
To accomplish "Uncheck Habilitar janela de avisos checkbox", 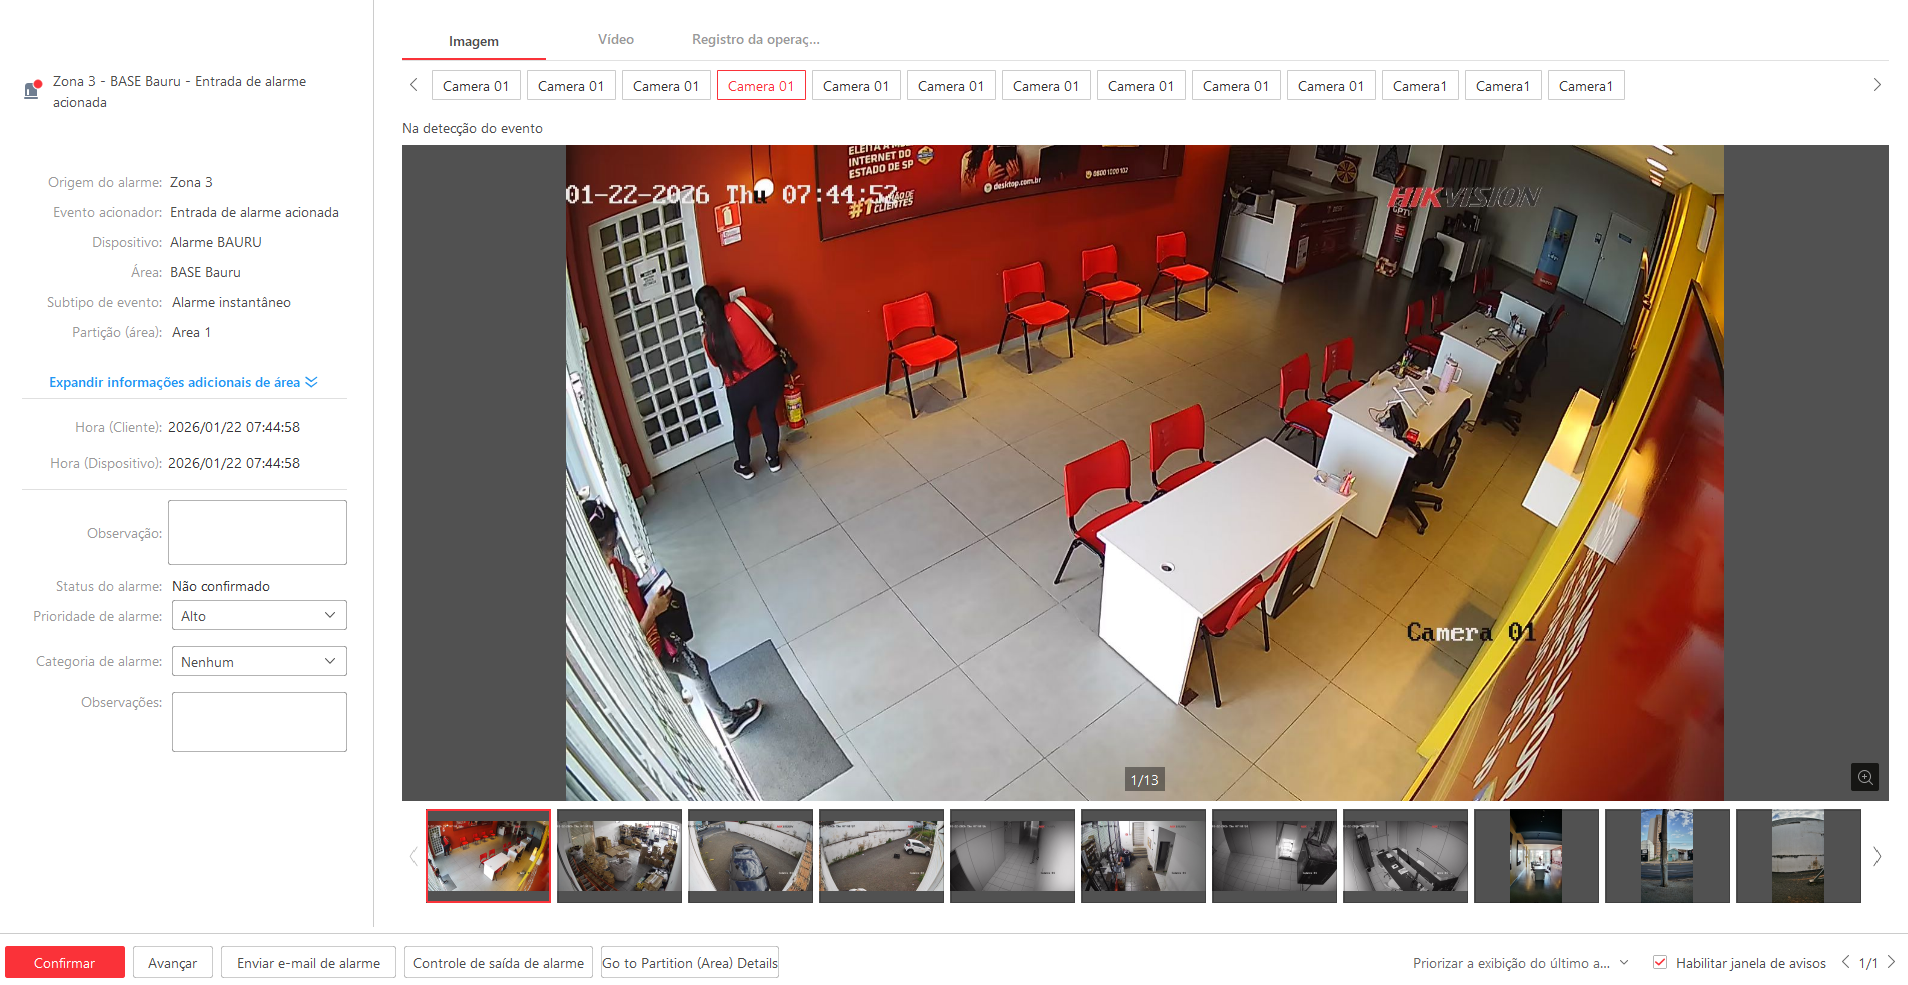I will (x=1660, y=962).
